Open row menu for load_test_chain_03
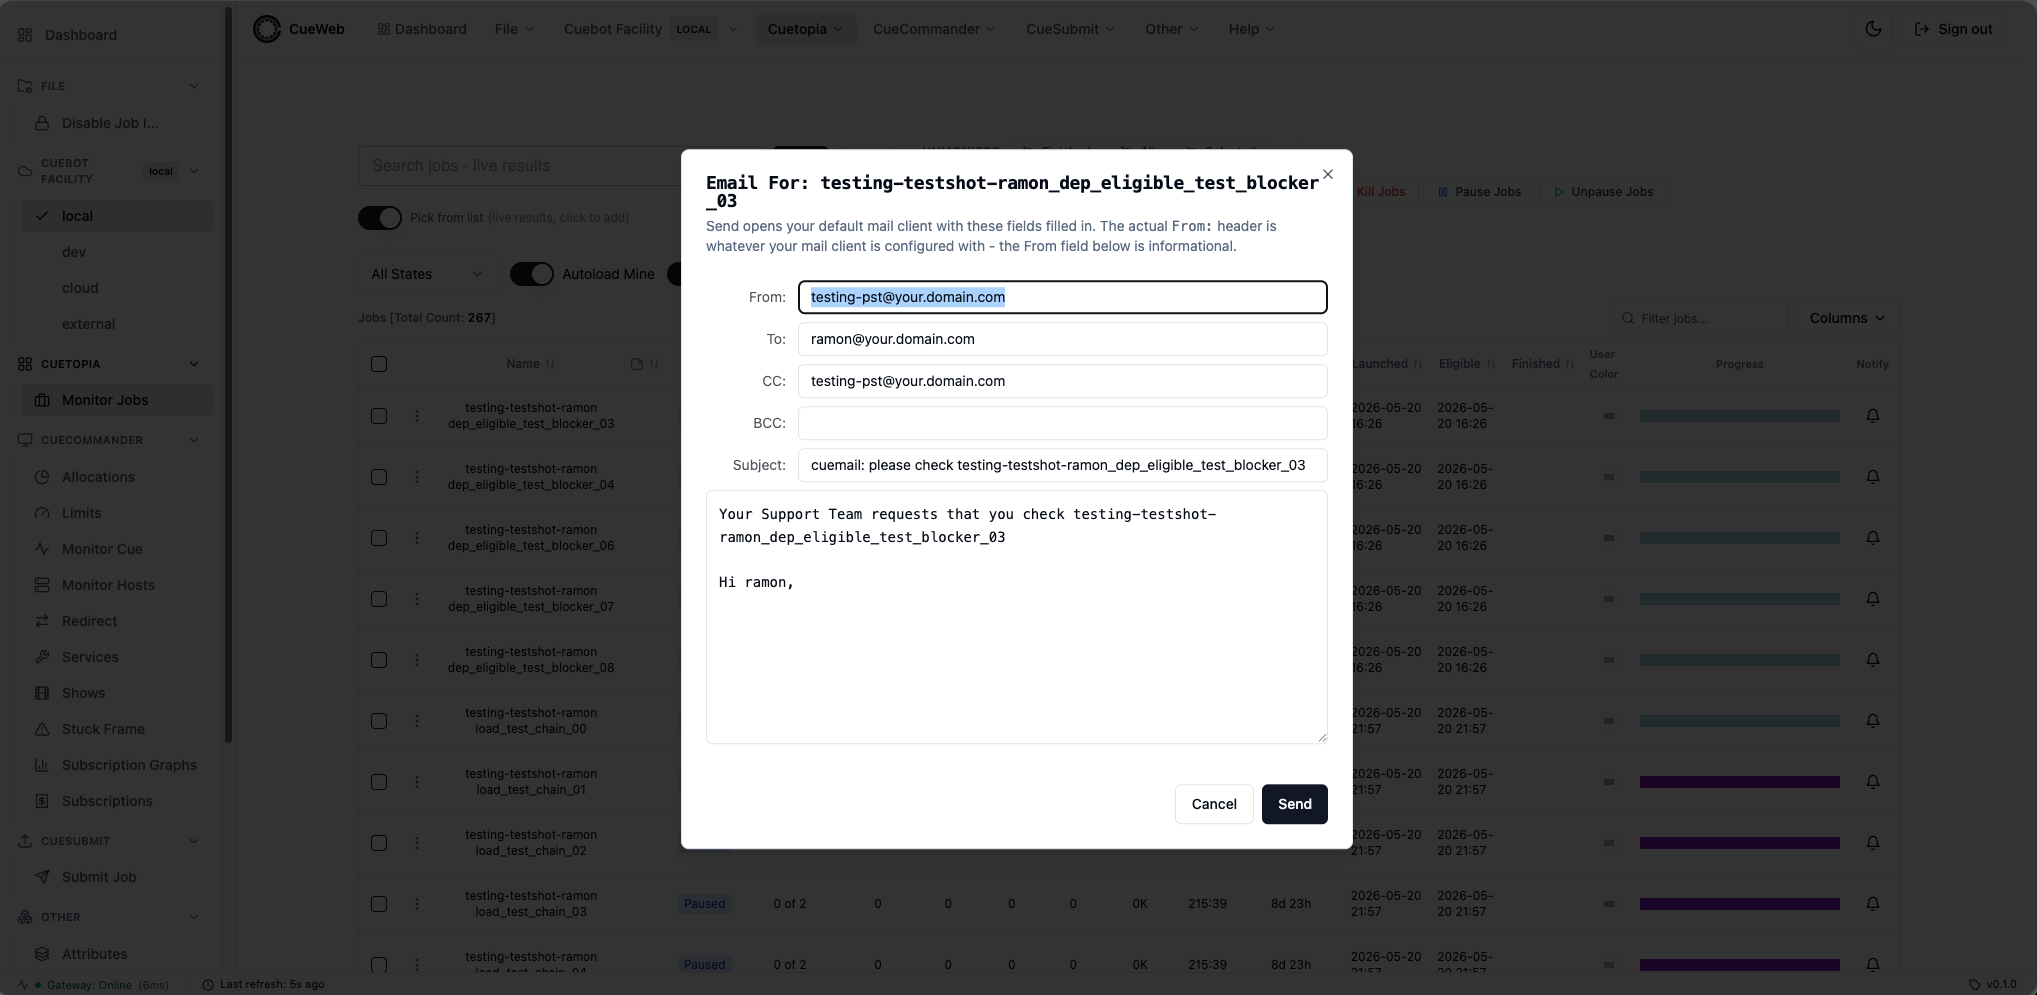 pyautogui.click(x=417, y=904)
